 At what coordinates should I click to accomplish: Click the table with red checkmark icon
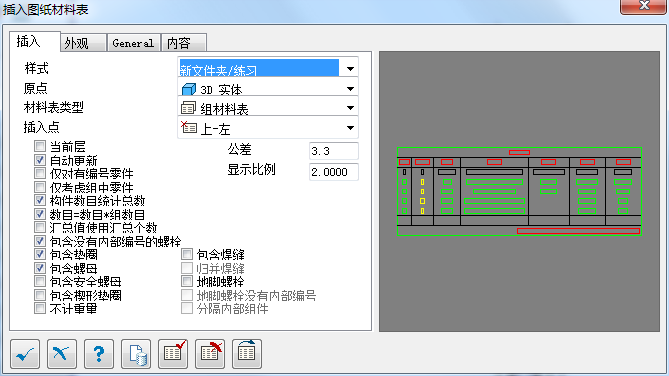click(173, 354)
